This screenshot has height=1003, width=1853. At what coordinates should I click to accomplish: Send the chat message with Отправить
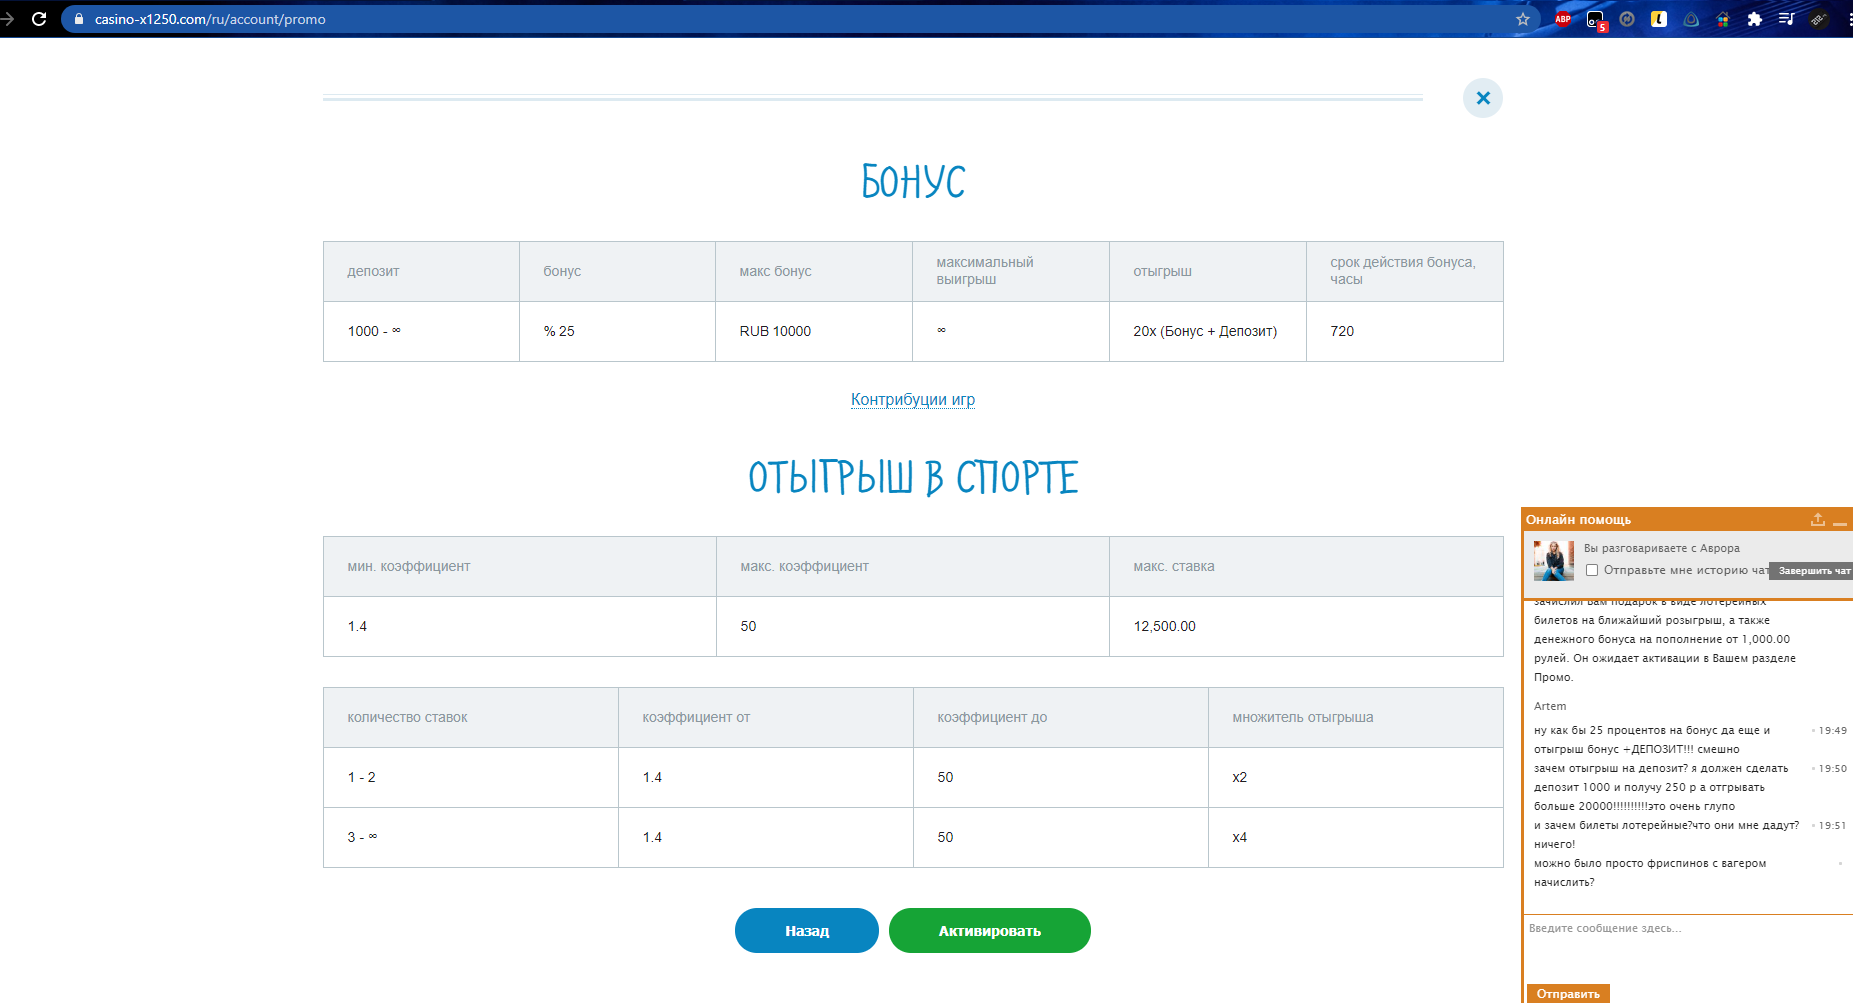click(x=1567, y=993)
